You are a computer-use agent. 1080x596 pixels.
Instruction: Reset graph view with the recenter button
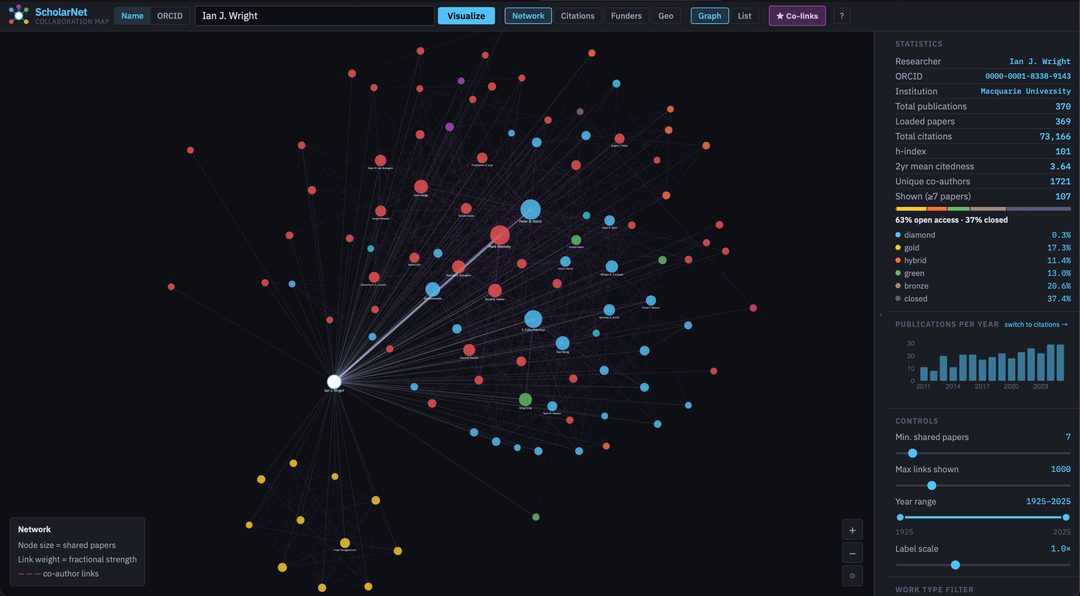click(852, 576)
